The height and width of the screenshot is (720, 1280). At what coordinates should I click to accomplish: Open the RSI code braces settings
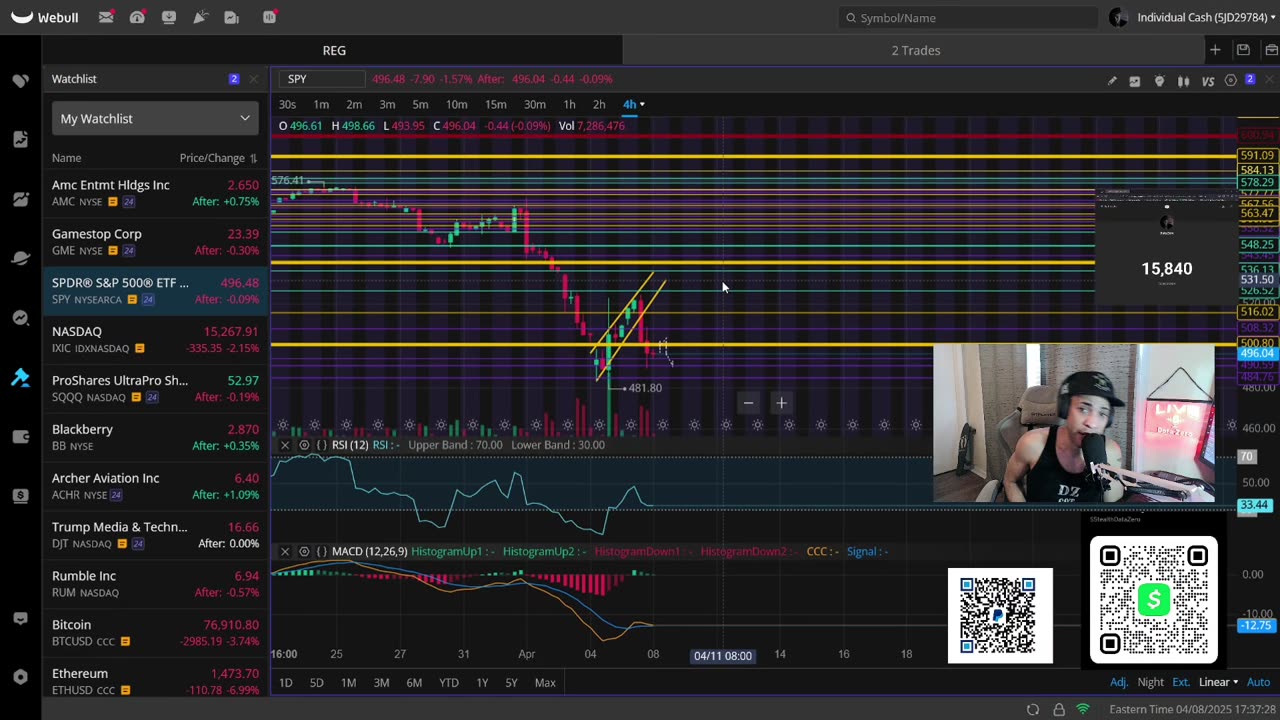321,445
